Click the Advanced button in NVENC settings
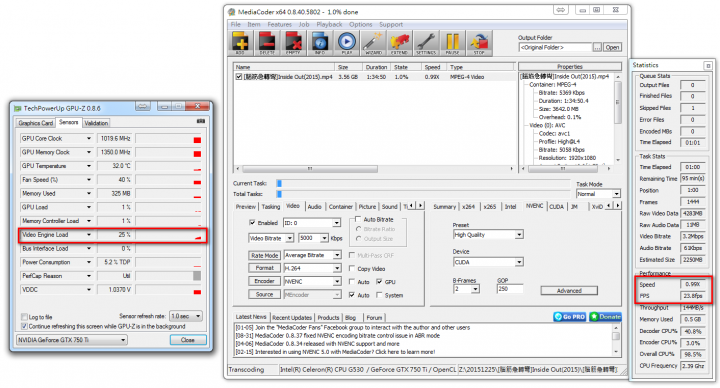The height and width of the screenshot is (388, 720). (569, 291)
